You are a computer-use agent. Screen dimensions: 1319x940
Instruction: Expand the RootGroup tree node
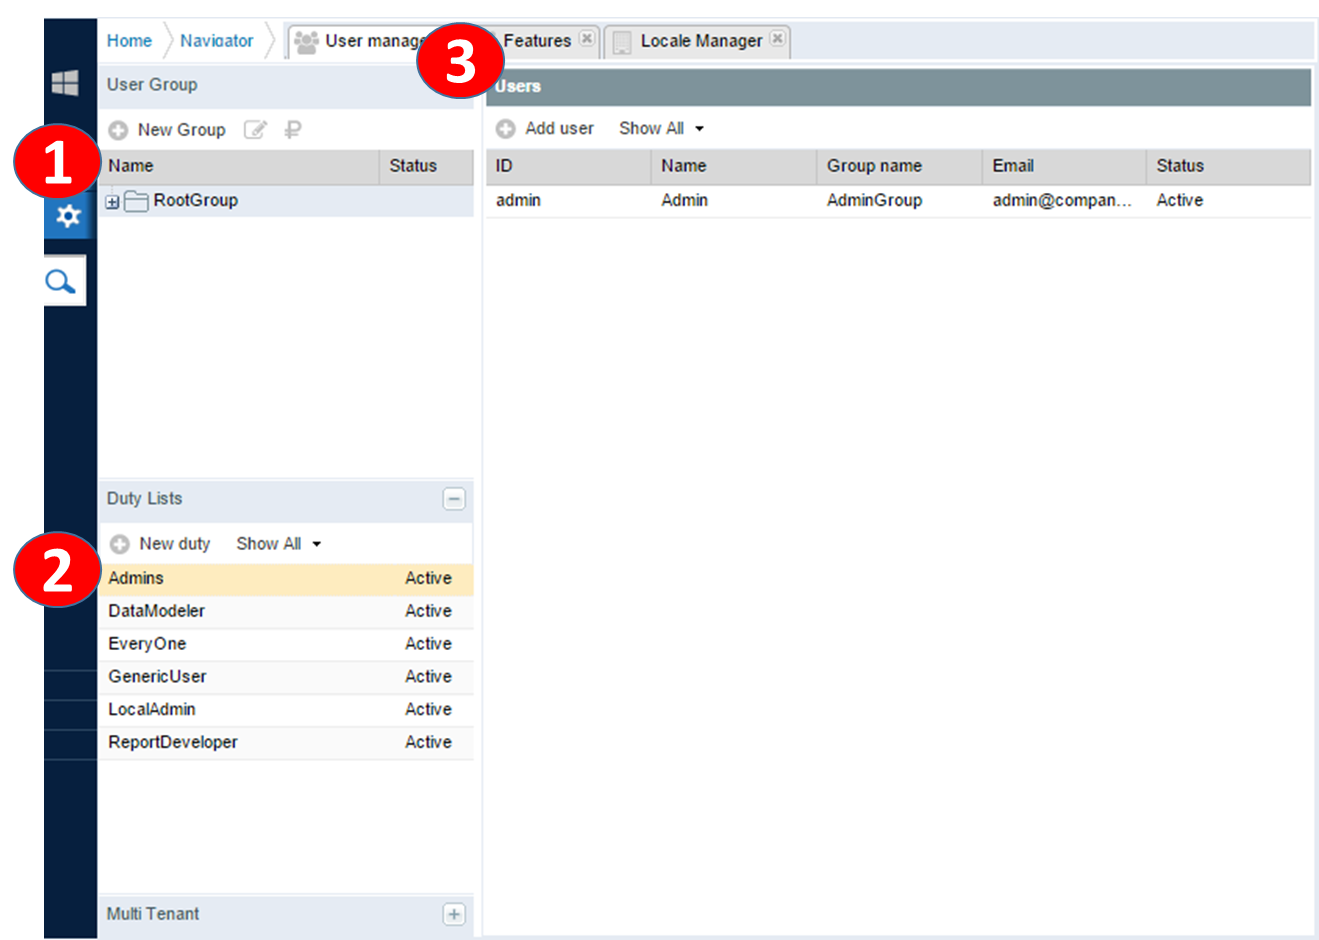pyautogui.click(x=112, y=202)
